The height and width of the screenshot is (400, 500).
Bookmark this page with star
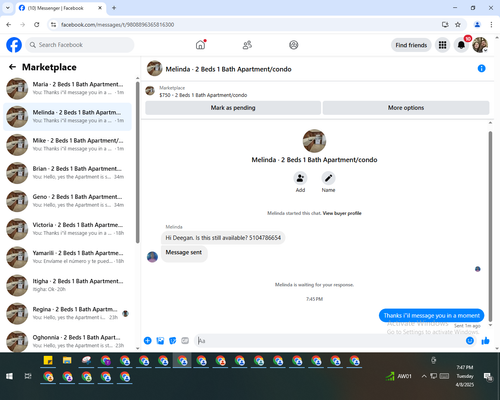click(x=458, y=25)
